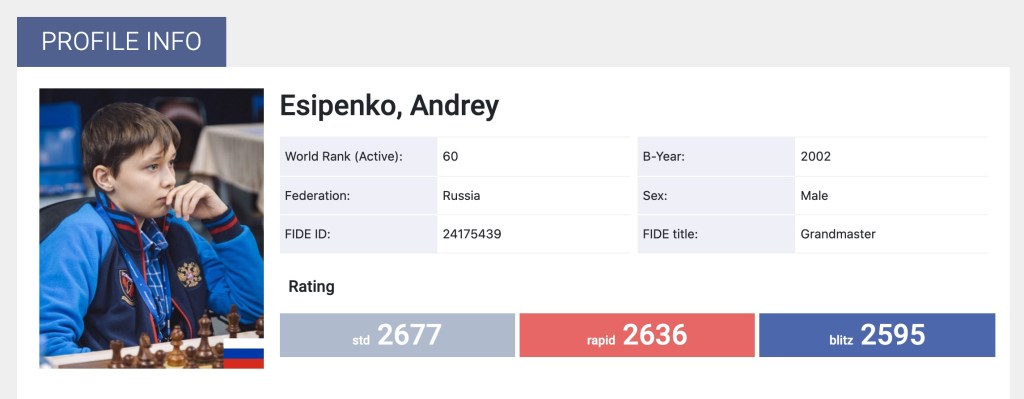Click the std 2677 rating box
Image resolution: width=1024 pixels, height=399 pixels.
(397, 335)
